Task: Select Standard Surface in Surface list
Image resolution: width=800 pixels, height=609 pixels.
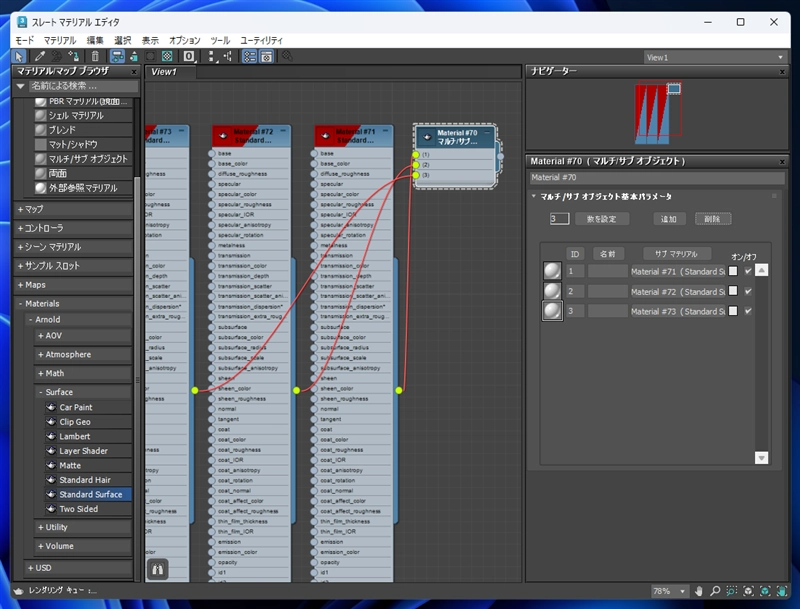Action: point(90,494)
